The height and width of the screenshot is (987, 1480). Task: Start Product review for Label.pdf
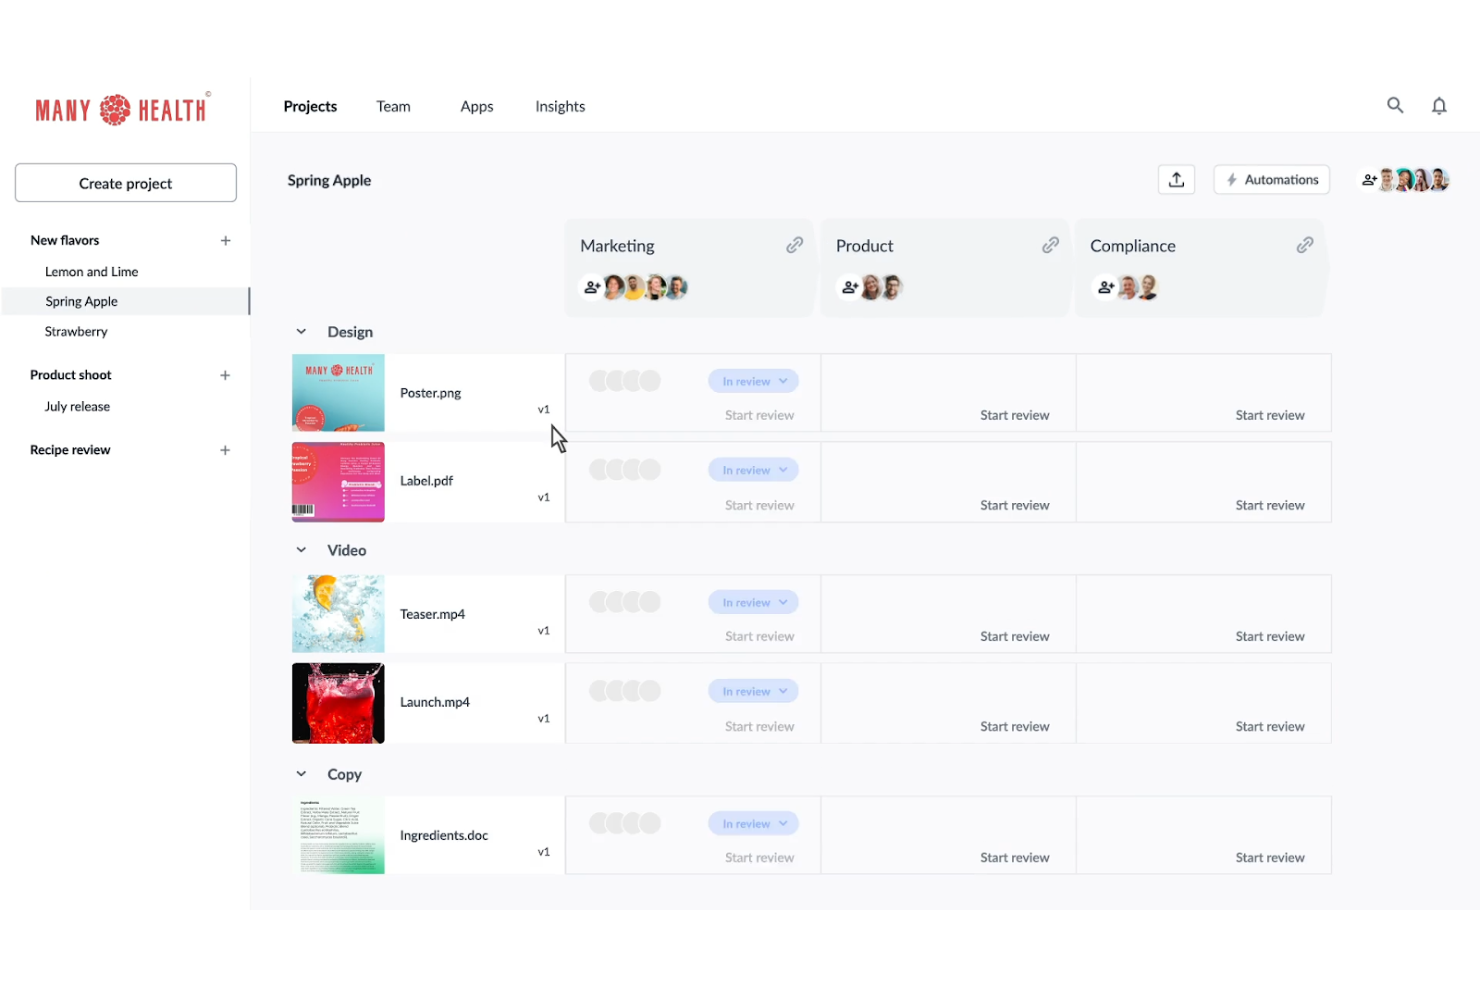[x=1015, y=505]
